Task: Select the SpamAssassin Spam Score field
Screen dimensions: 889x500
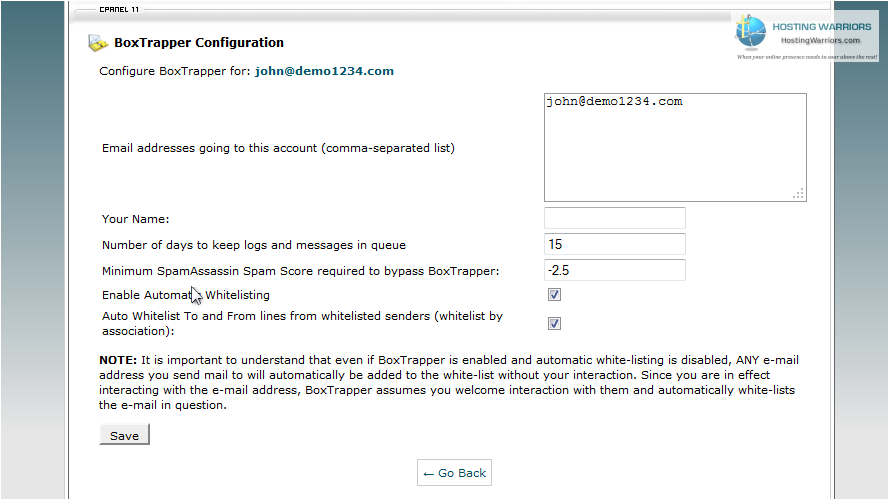Action: click(x=615, y=270)
